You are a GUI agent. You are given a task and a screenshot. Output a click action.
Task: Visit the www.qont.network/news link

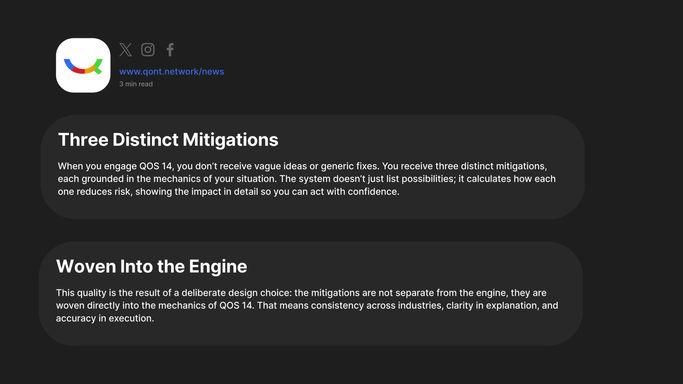172,72
